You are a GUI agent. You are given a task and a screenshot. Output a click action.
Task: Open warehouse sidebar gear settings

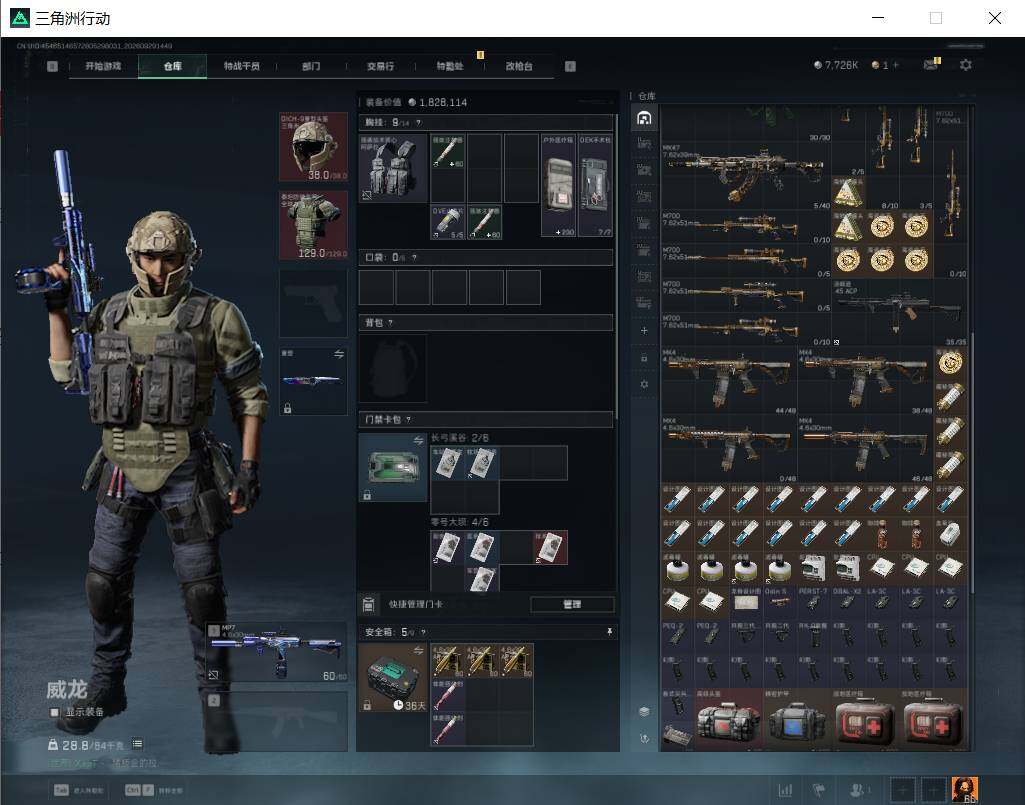(645, 385)
